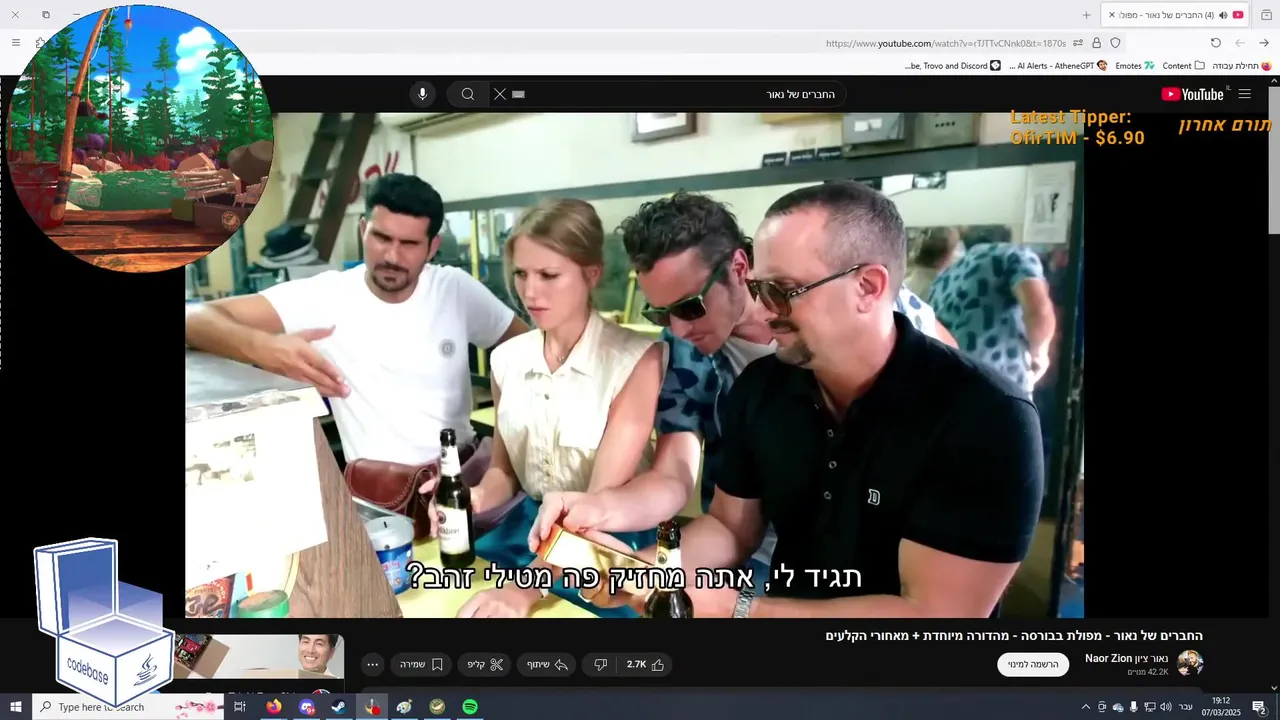Screen dimensions: 1280x720
Task: Share the video using שיתוף button
Action: point(547,664)
